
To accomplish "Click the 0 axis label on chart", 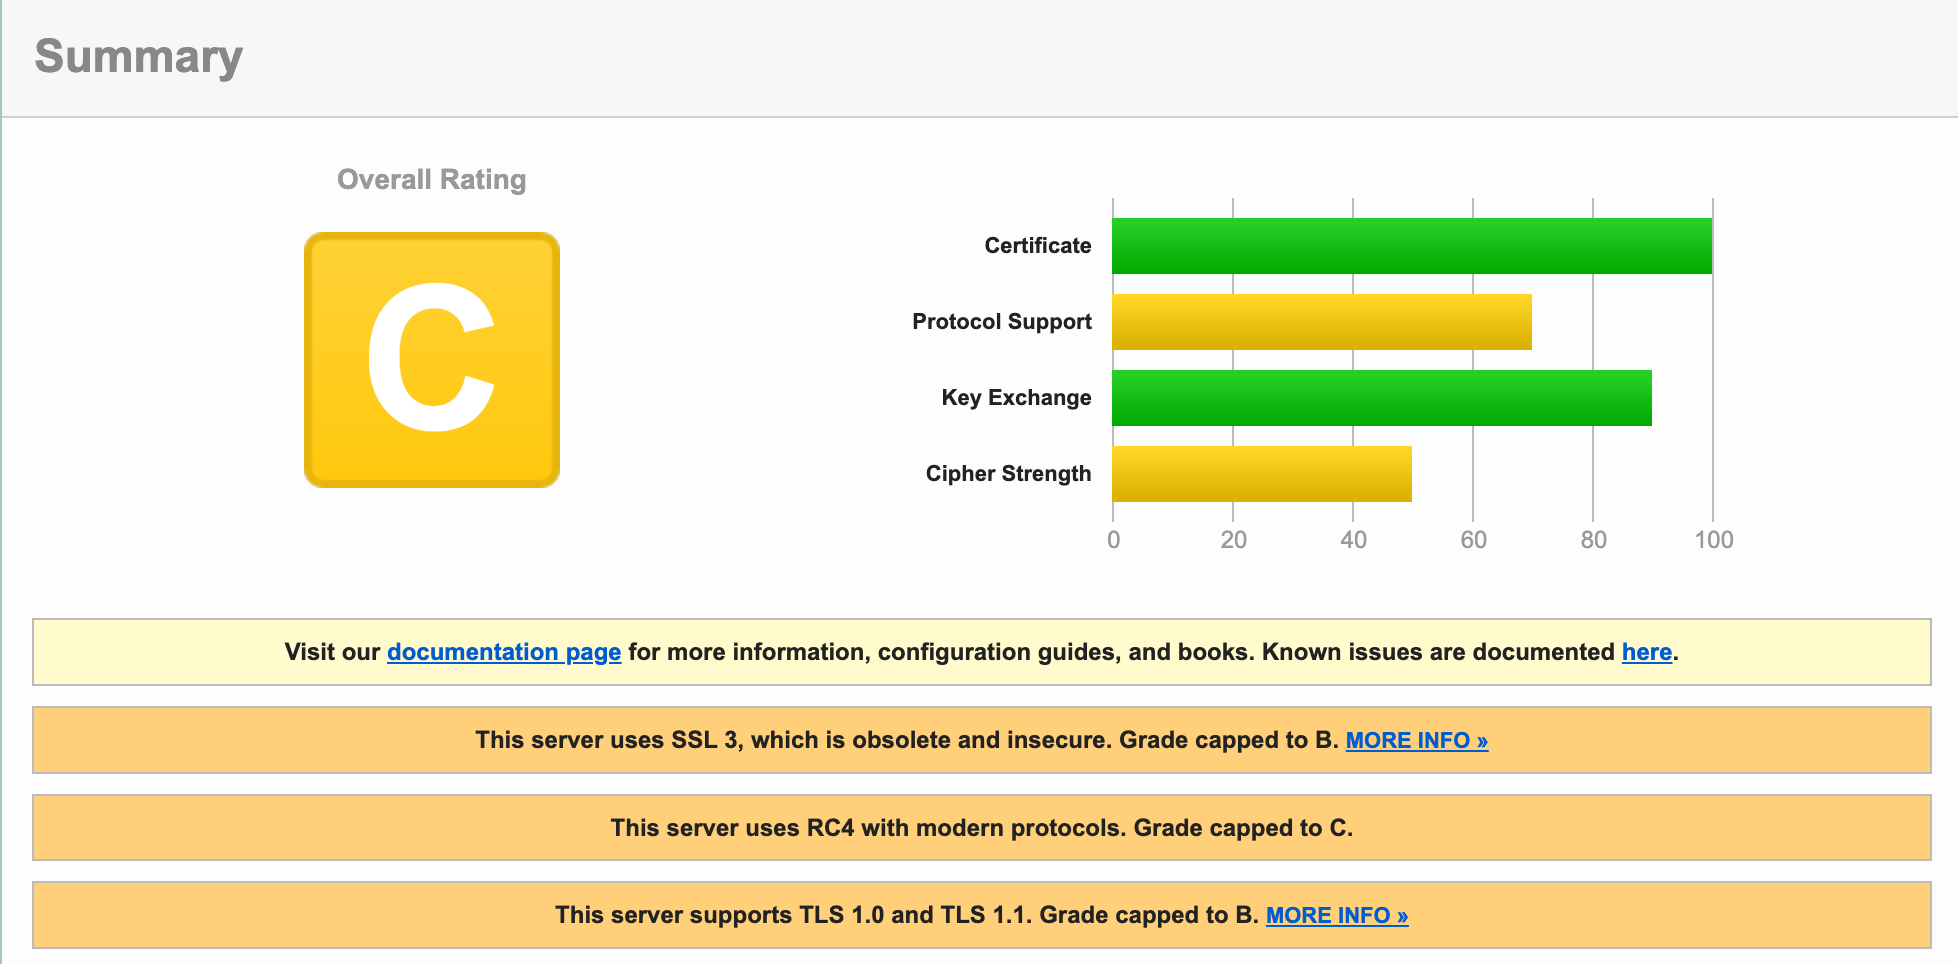I will (x=1114, y=540).
